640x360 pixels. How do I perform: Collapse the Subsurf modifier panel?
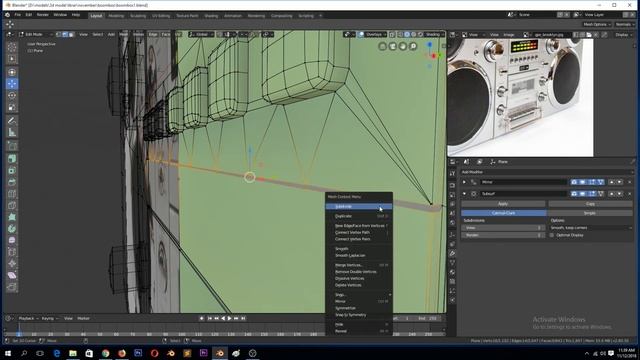[x=464, y=194]
